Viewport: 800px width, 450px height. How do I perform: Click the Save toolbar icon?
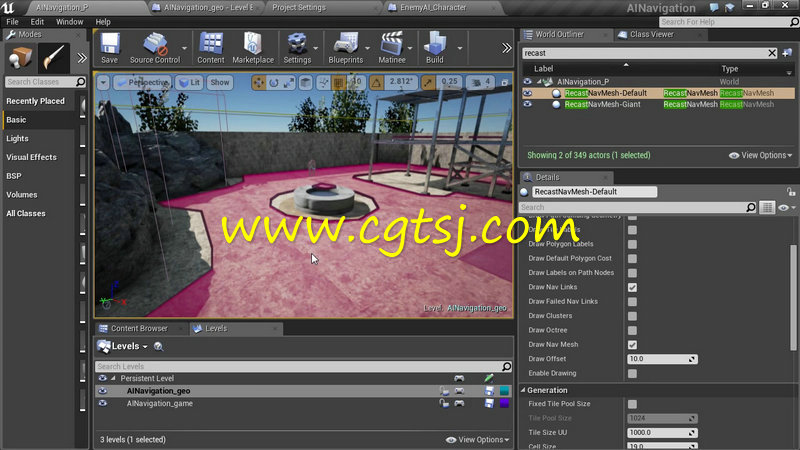point(109,48)
